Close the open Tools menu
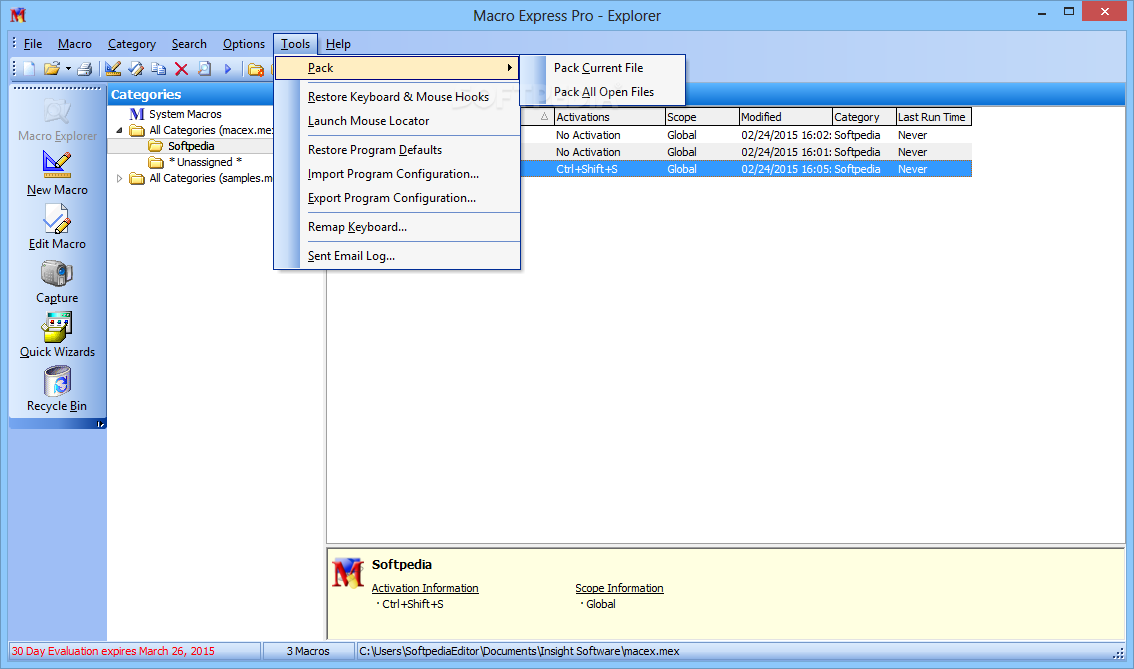1134x669 pixels. tap(295, 44)
